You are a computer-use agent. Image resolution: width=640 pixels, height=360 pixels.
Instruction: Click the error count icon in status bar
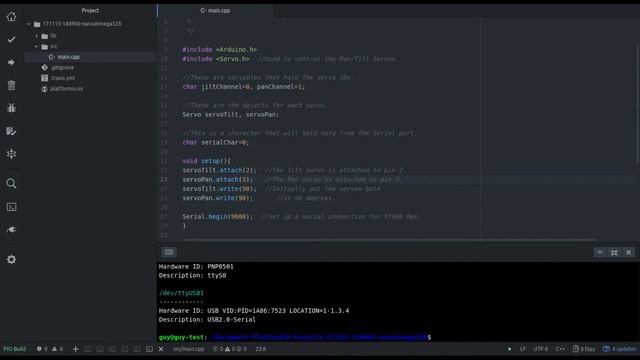click(x=39, y=349)
